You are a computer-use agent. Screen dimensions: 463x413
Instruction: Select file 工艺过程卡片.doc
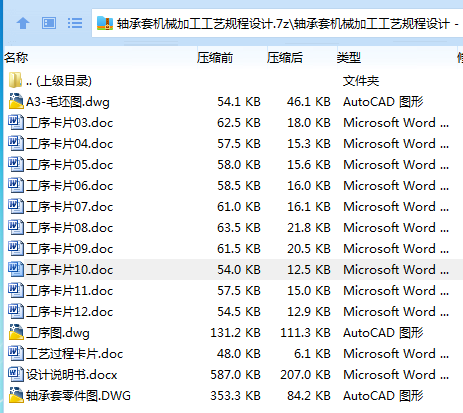(x=75, y=354)
